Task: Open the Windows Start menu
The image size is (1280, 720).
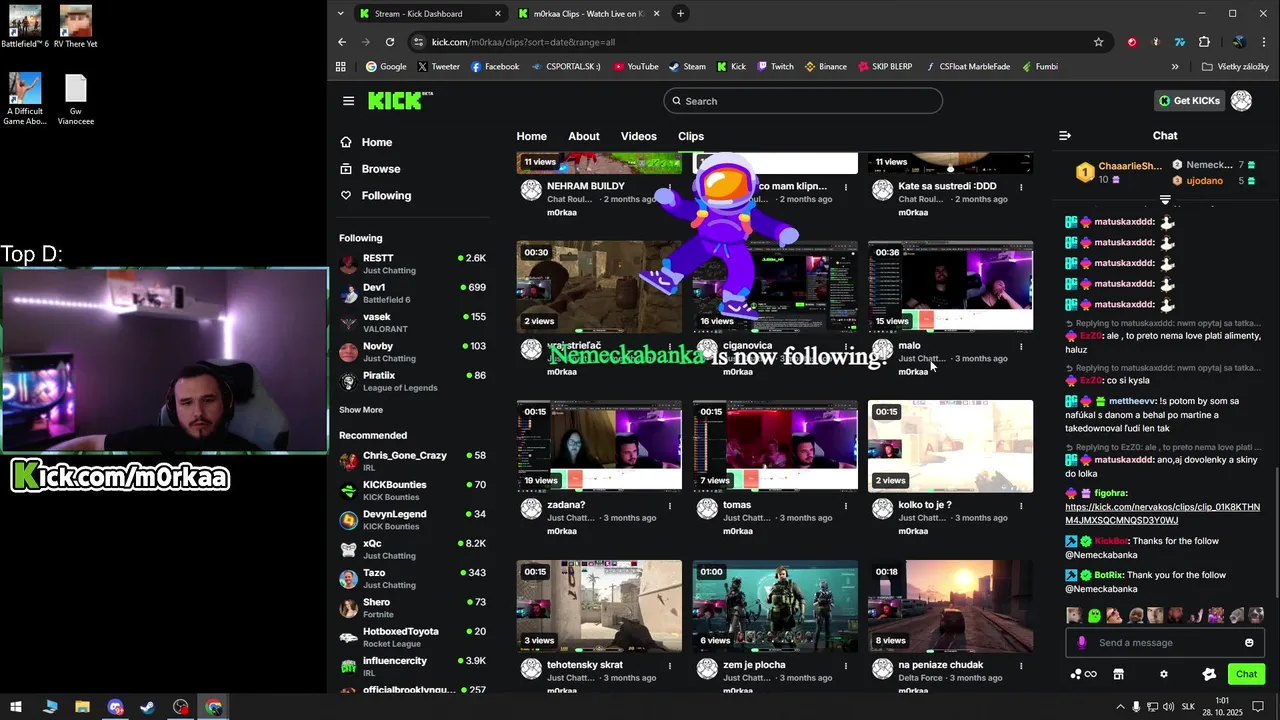Action: coord(16,707)
